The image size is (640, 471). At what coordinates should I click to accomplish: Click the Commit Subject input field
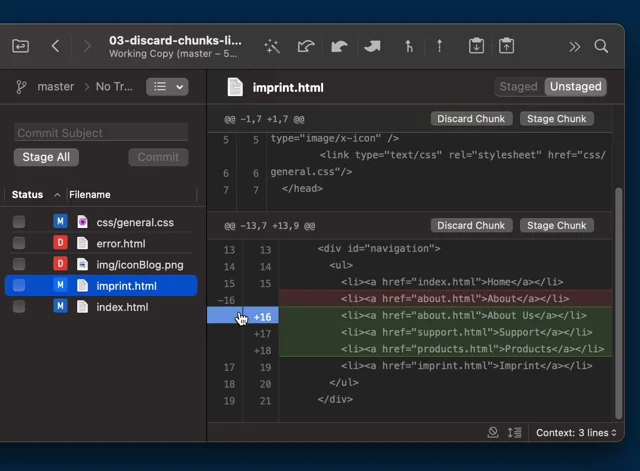click(101, 133)
